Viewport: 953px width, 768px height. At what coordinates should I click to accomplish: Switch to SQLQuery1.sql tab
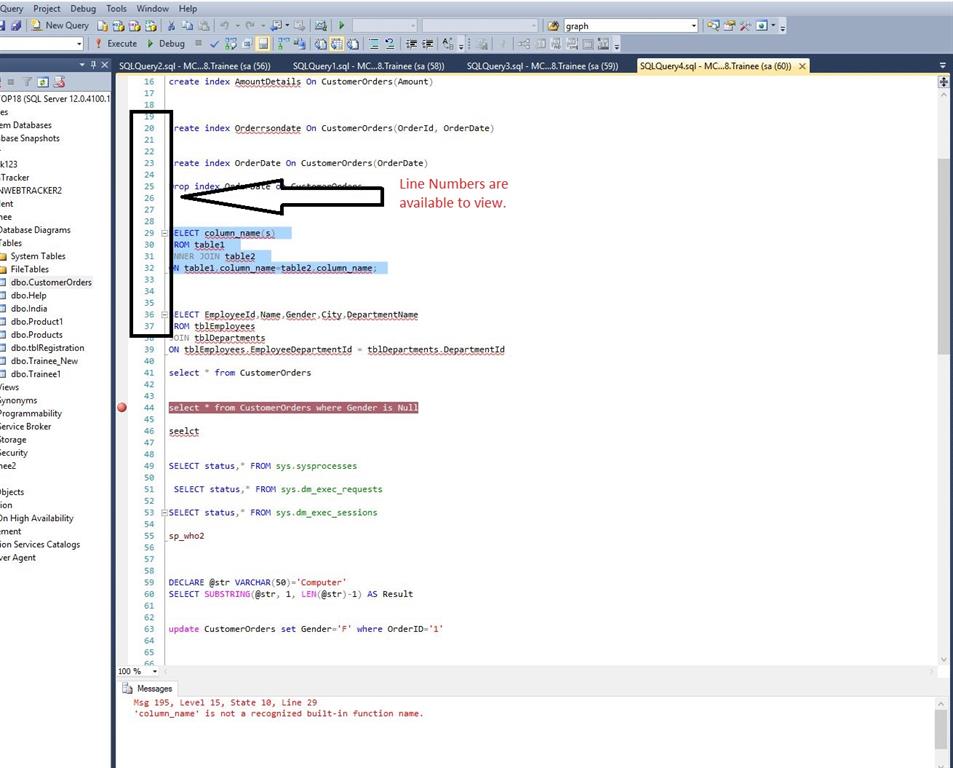coord(368,66)
